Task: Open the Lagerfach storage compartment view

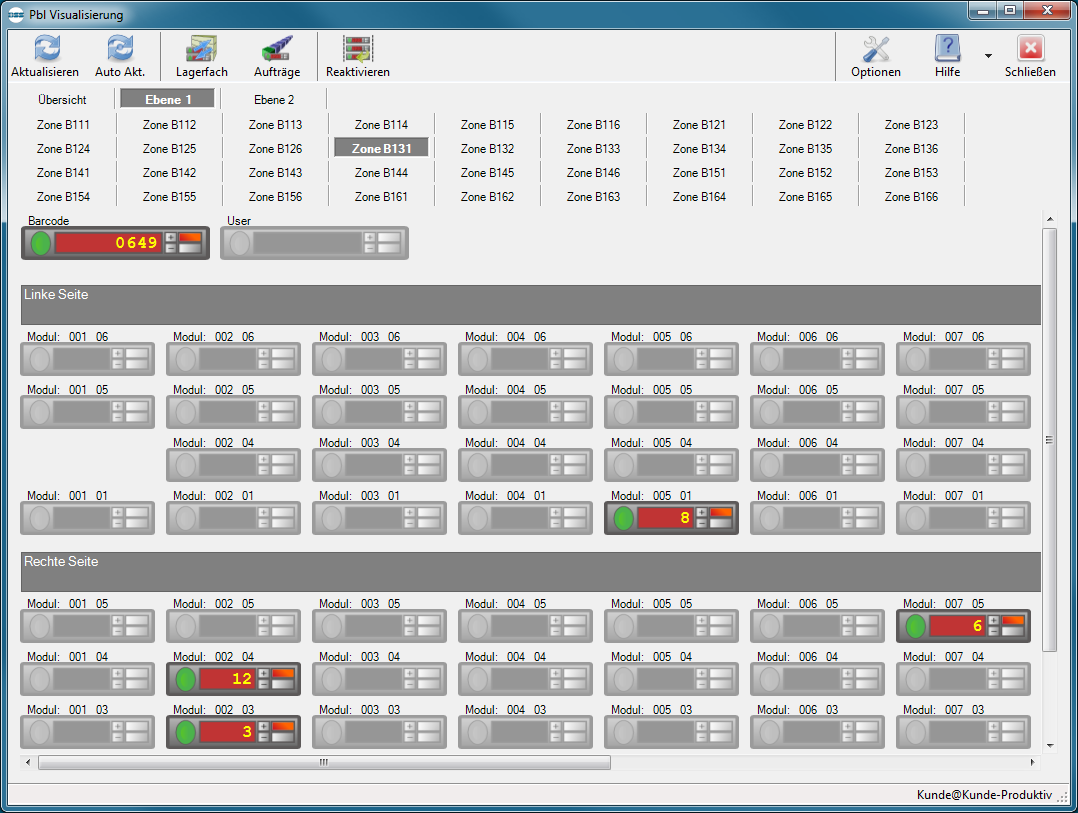Action: (x=201, y=48)
